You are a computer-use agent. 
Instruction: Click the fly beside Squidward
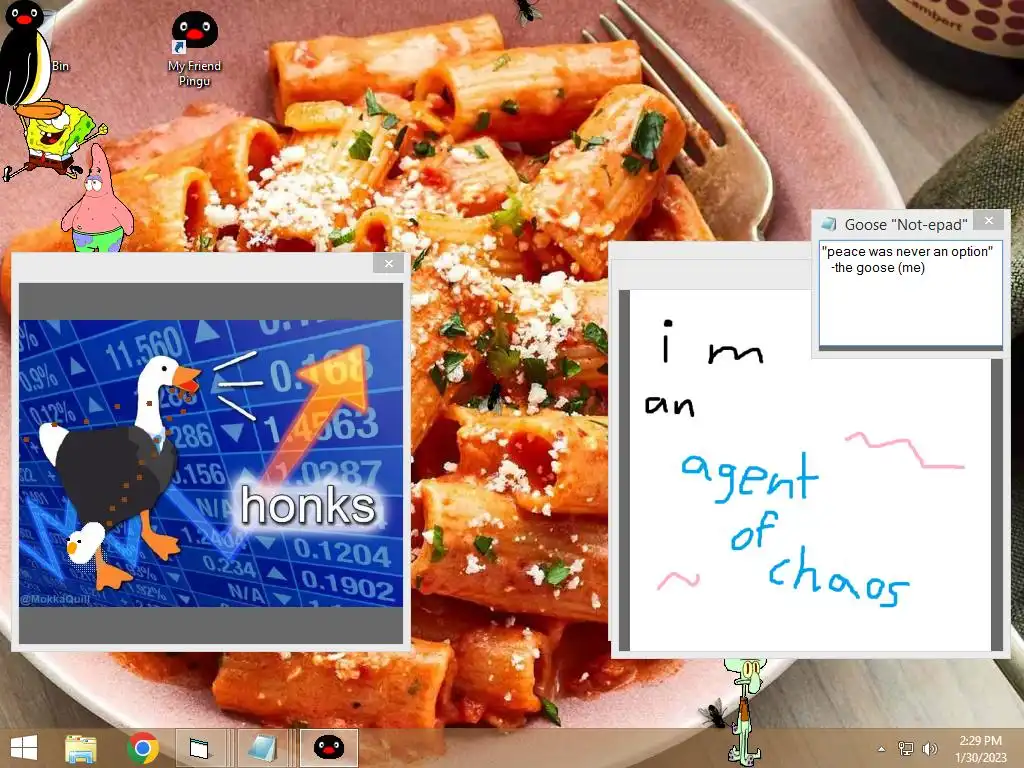point(714,713)
